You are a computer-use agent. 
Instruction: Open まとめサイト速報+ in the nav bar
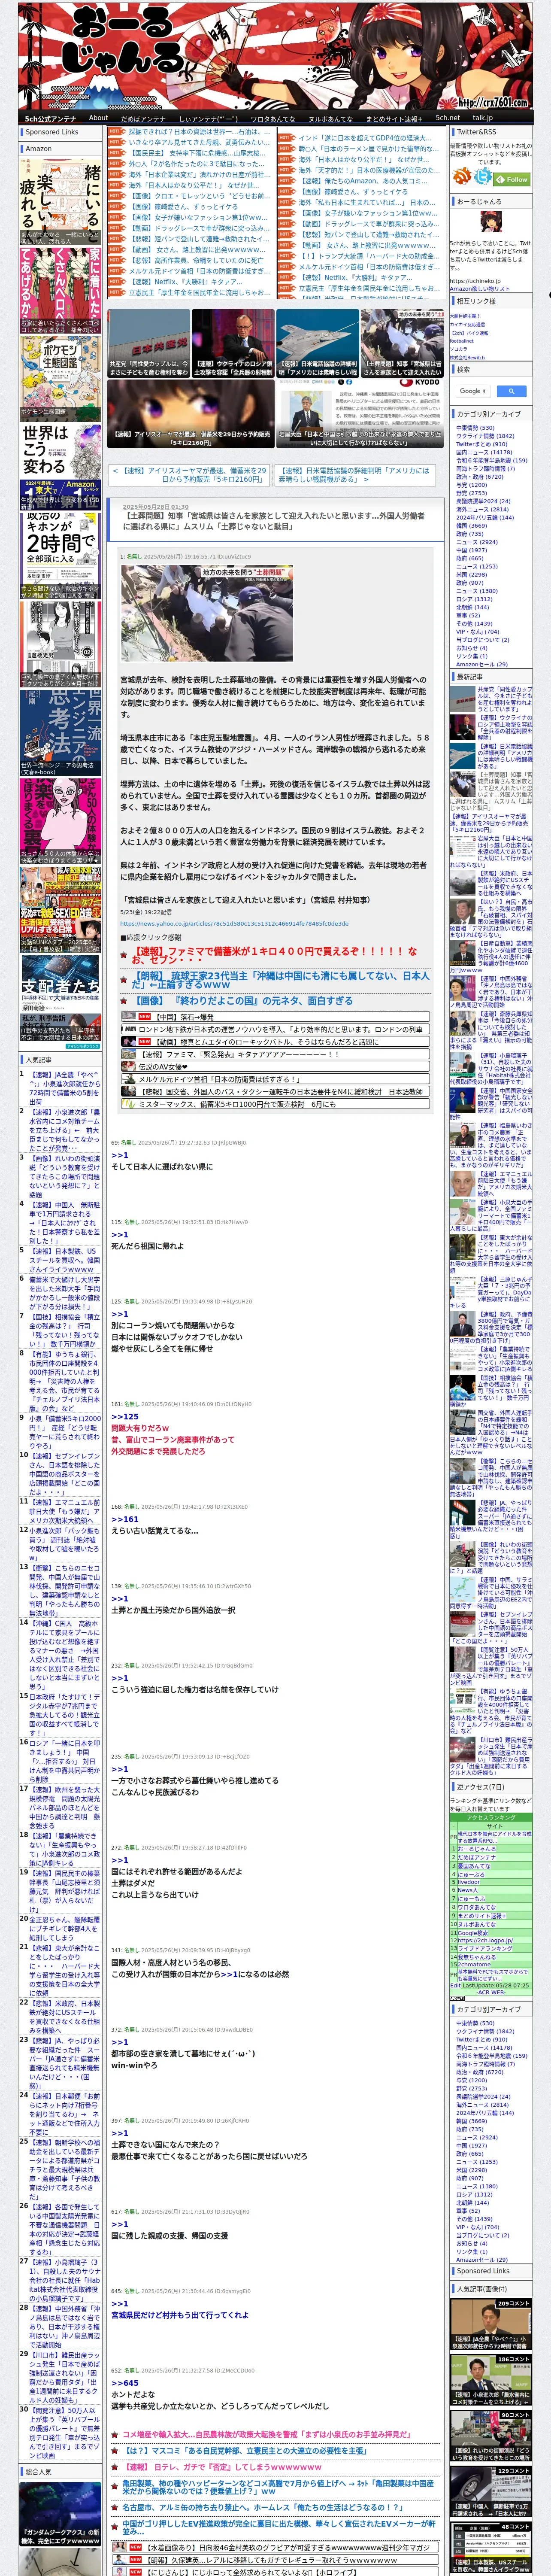394,118
